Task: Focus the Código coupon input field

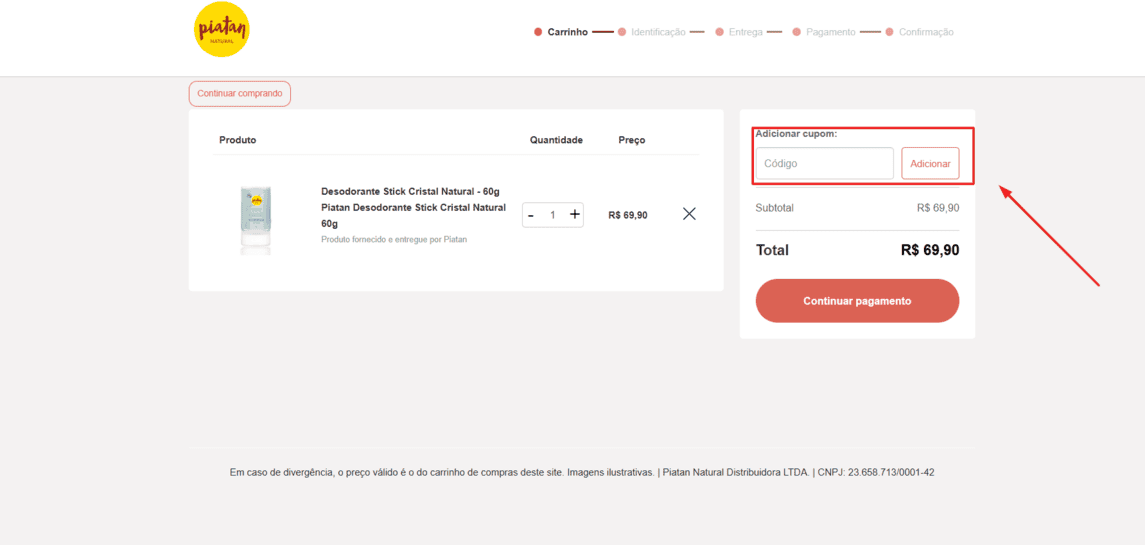Action: (x=824, y=164)
